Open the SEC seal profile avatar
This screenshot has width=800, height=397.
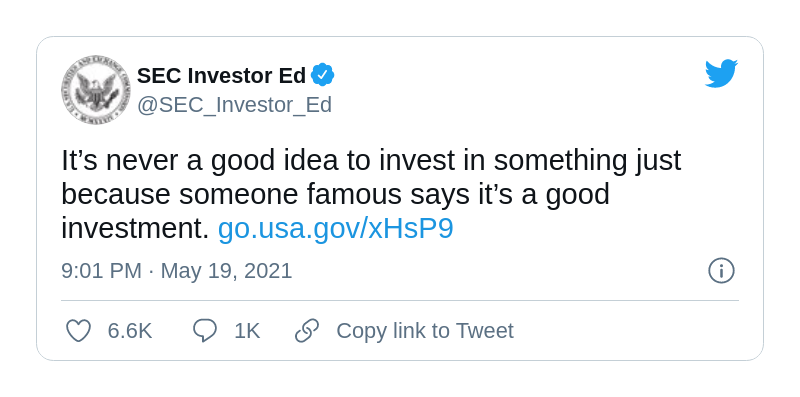click(x=95, y=90)
